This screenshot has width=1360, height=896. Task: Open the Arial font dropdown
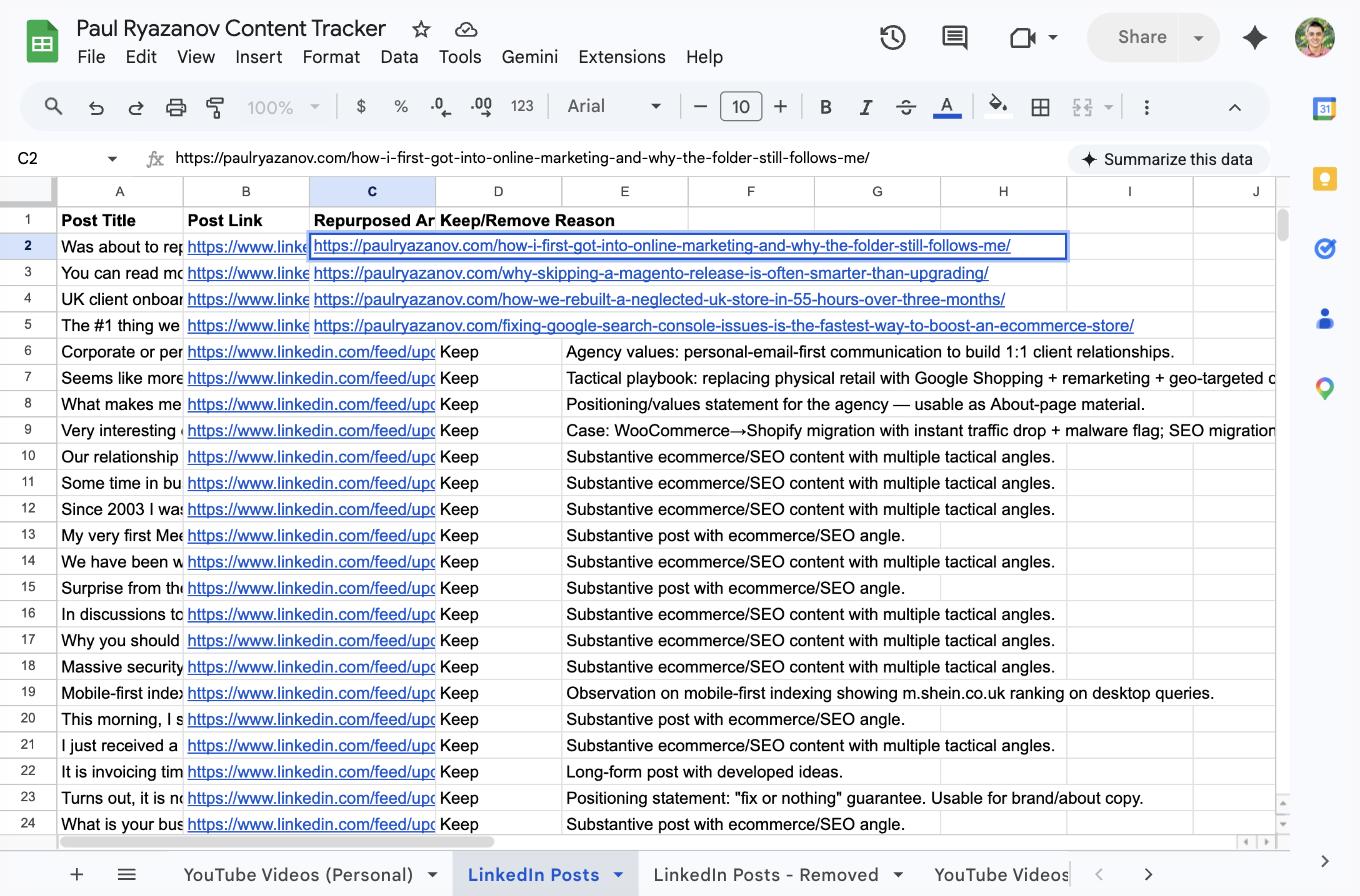pyautogui.click(x=613, y=106)
